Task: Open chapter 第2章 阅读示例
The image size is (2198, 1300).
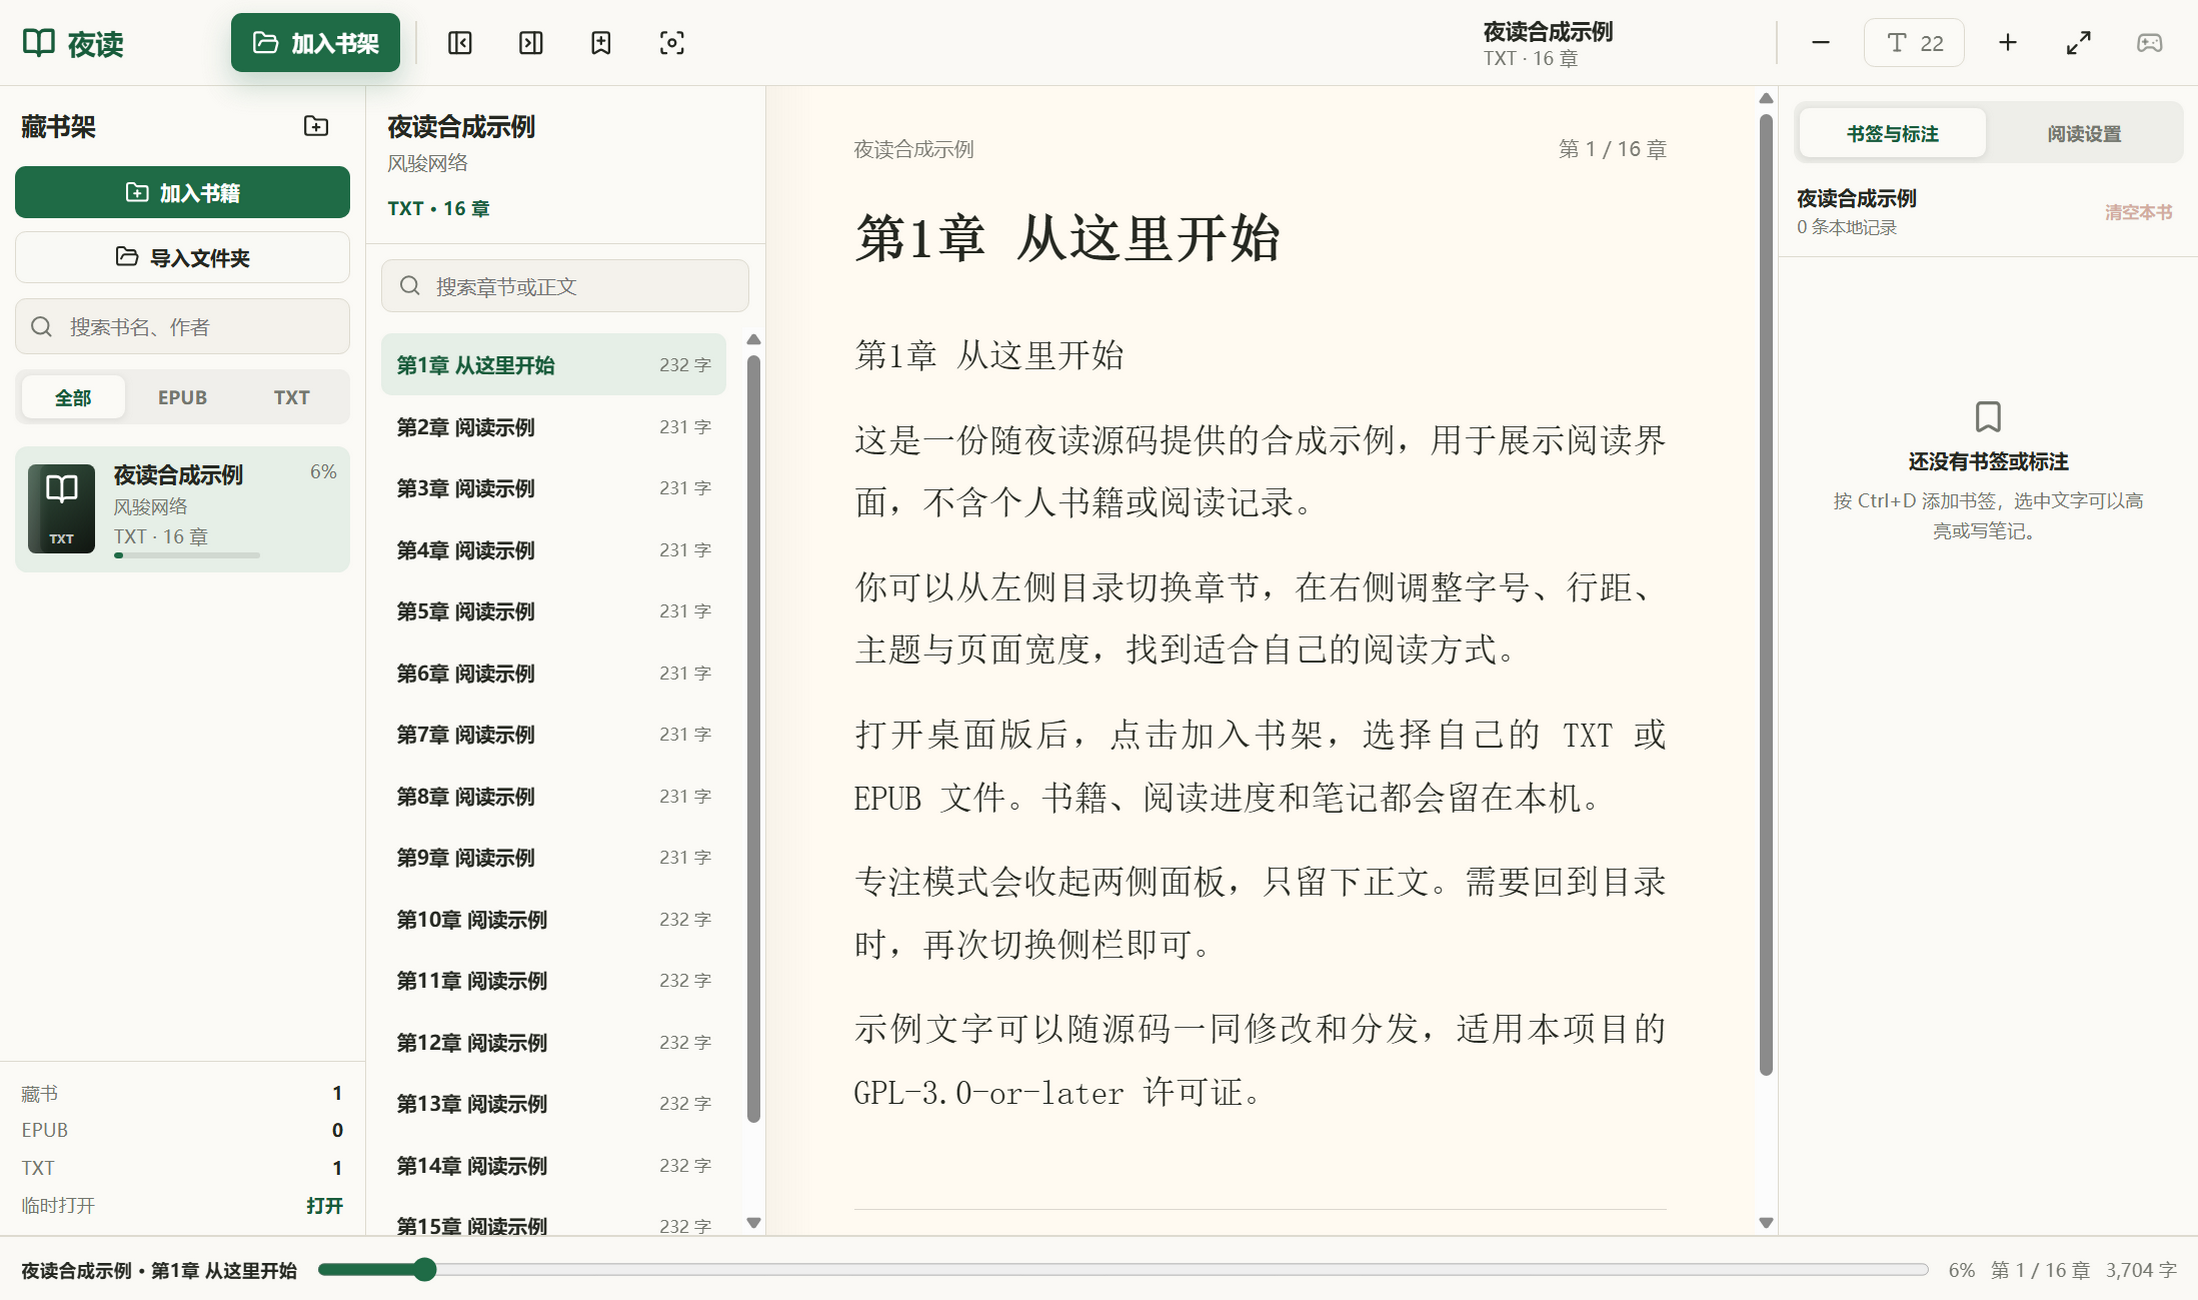Action: coord(553,427)
